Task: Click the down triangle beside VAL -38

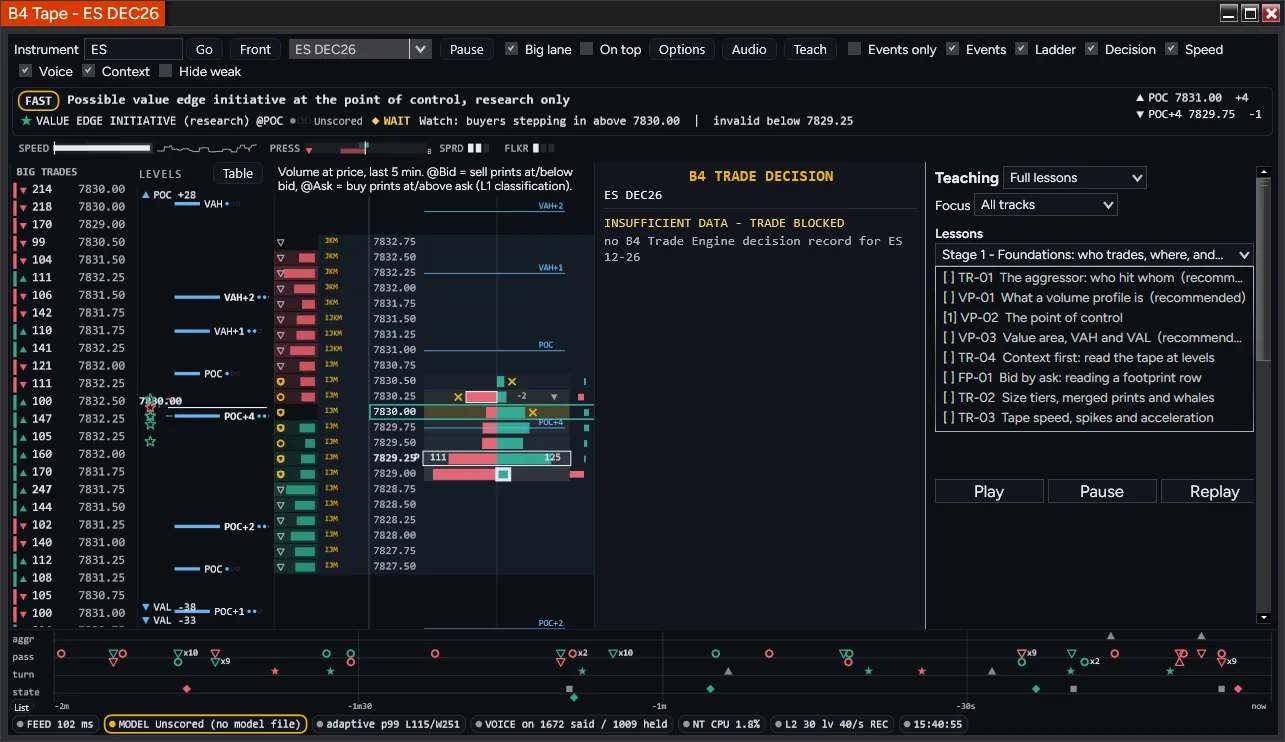Action: (x=146, y=606)
